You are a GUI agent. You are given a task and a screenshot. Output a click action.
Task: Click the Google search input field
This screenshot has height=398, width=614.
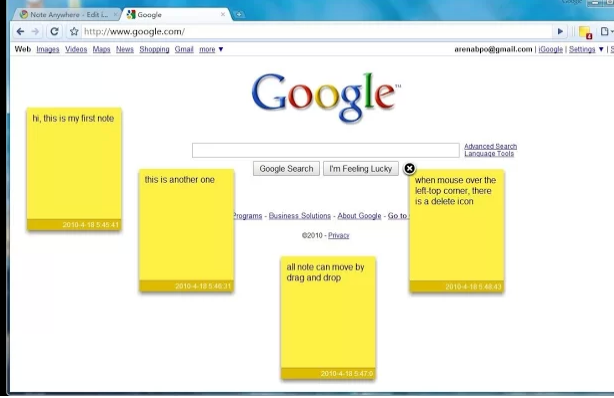326,150
